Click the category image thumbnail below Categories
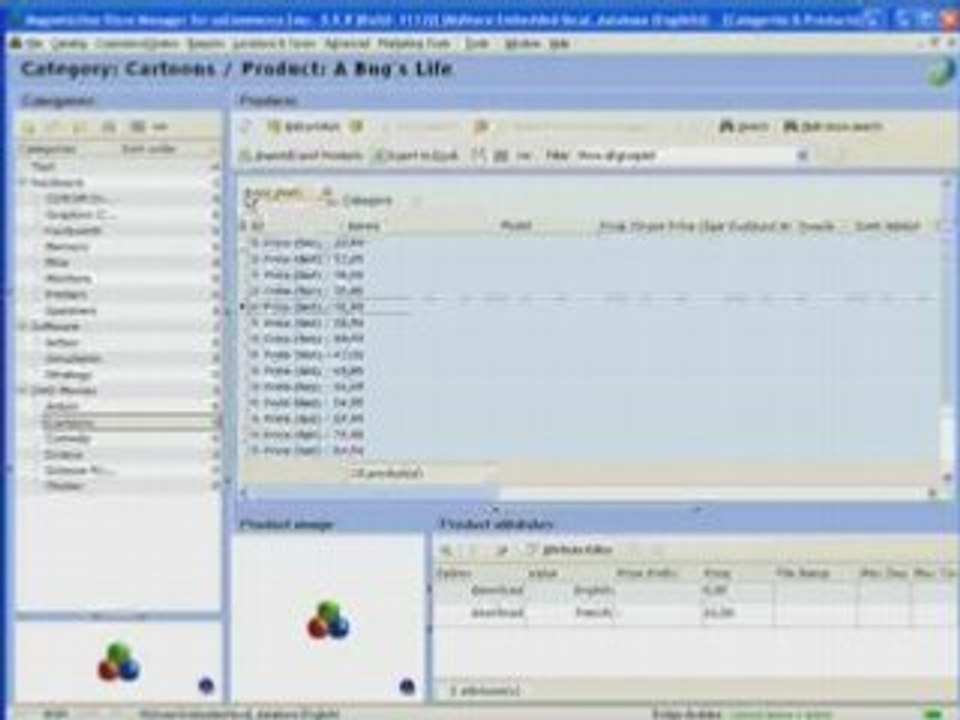Screen dimensions: 960x720 point(119,661)
